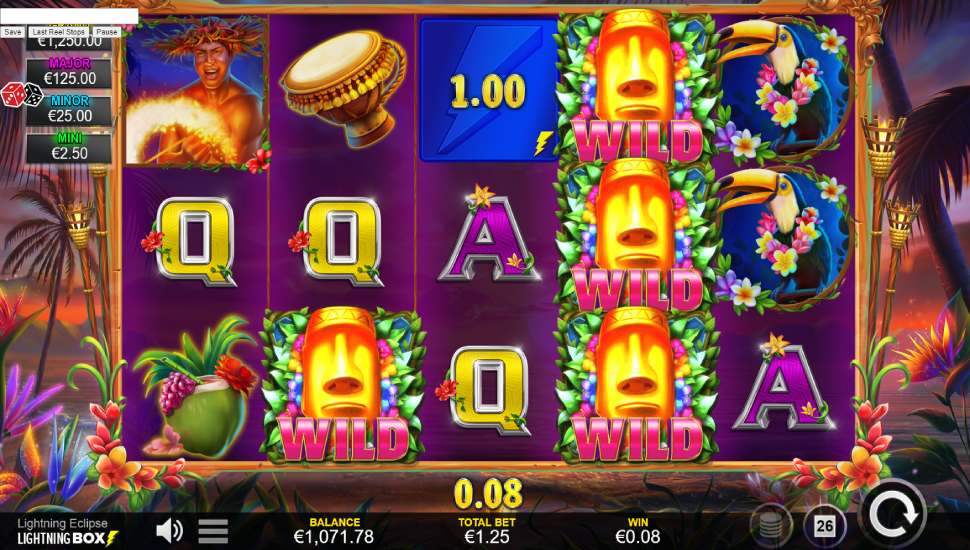Click the coconut cocktail symbol
The image size is (970, 550).
(x=195, y=387)
